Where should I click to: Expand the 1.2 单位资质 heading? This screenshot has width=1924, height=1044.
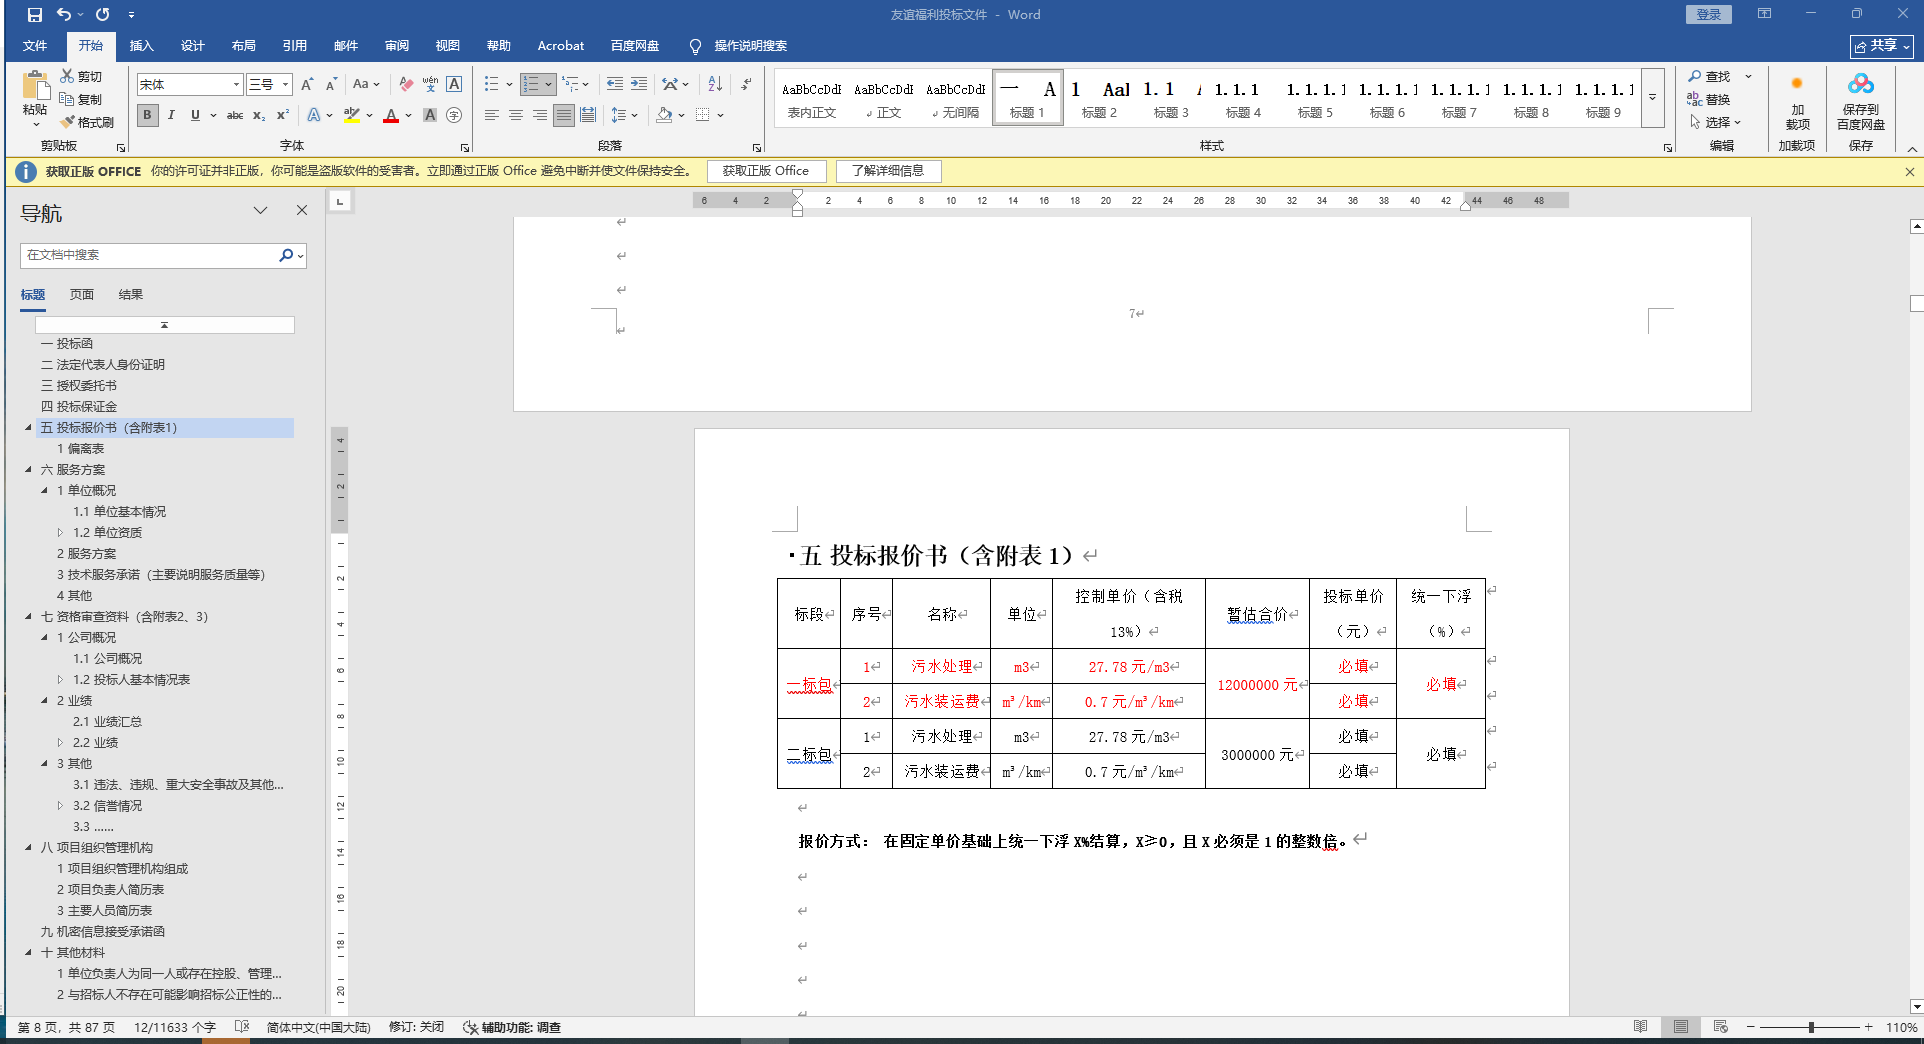pyautogui.click(x=60, y=532)
